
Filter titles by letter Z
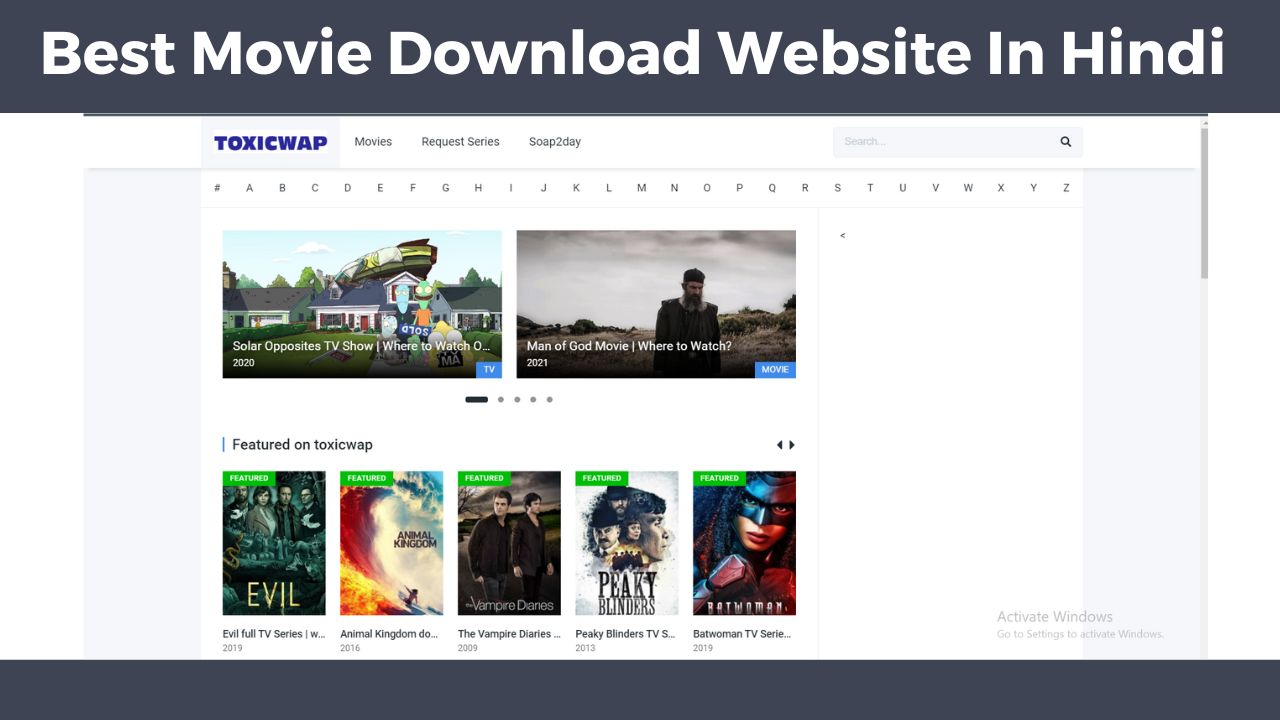[x=1066, y=187]
